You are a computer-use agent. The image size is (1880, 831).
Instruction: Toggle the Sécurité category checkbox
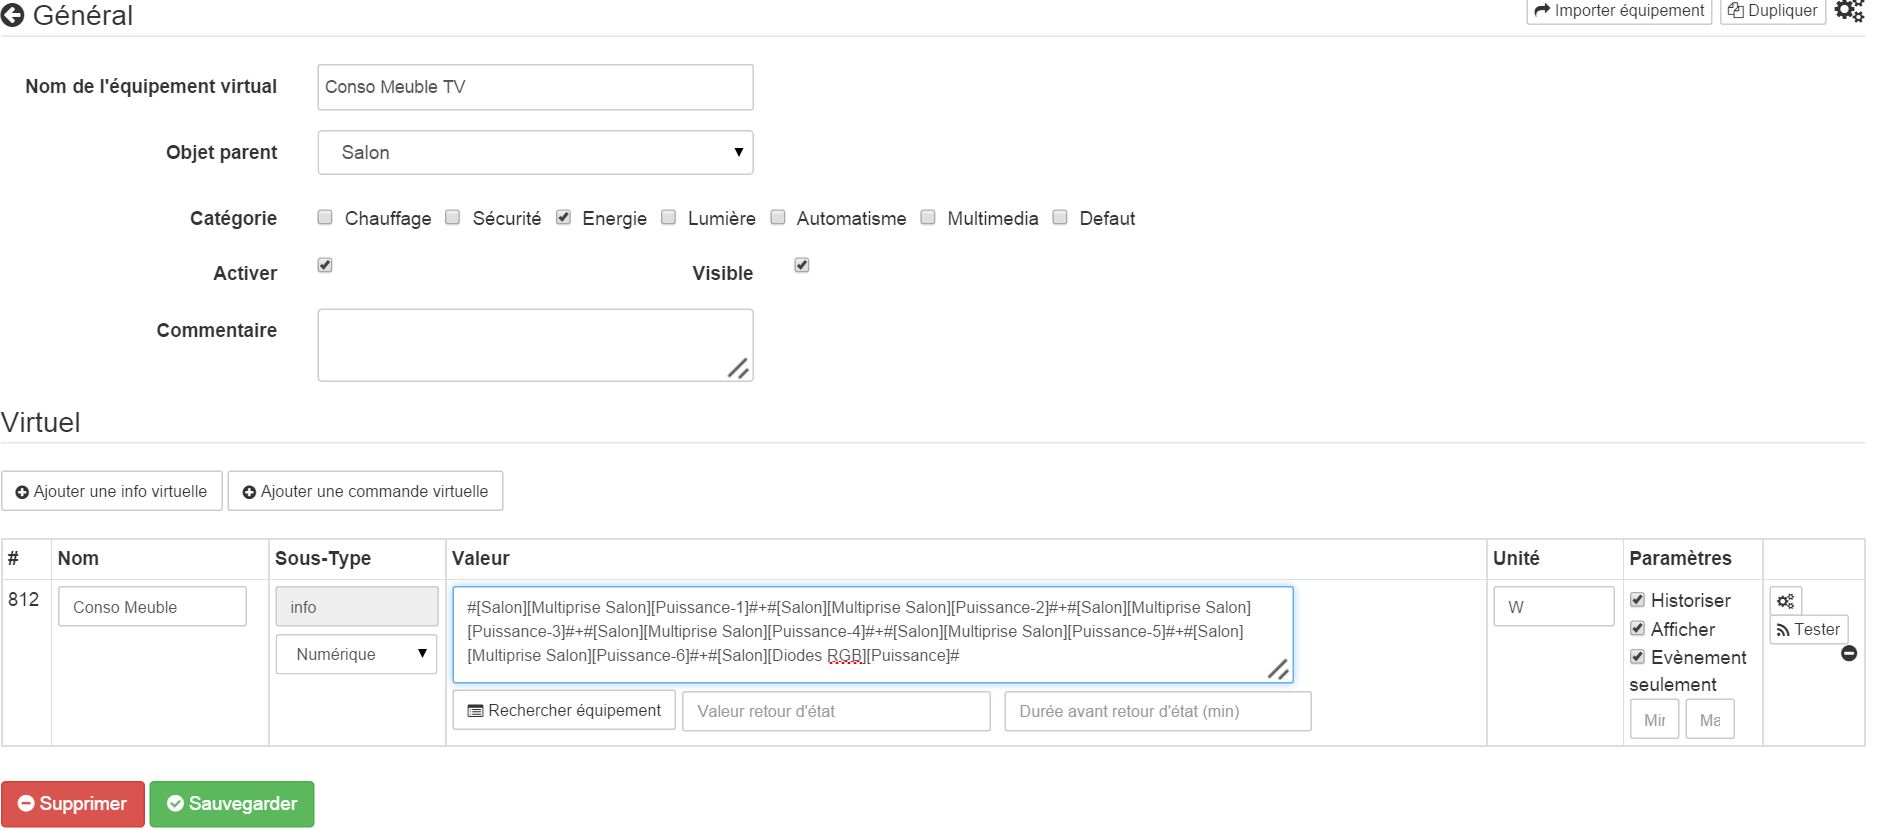[x=452, y=217]
